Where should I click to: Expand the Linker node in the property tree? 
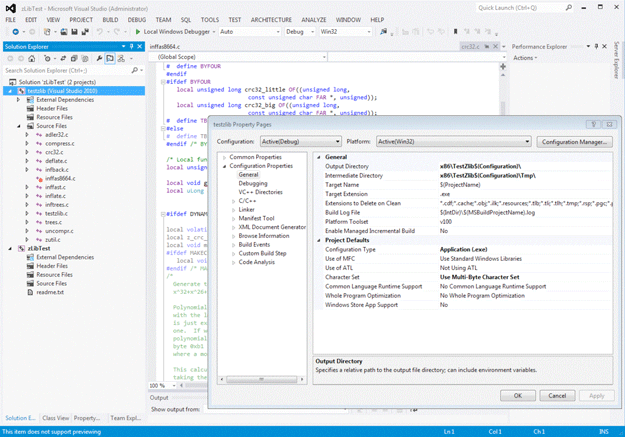coord(234,209)
